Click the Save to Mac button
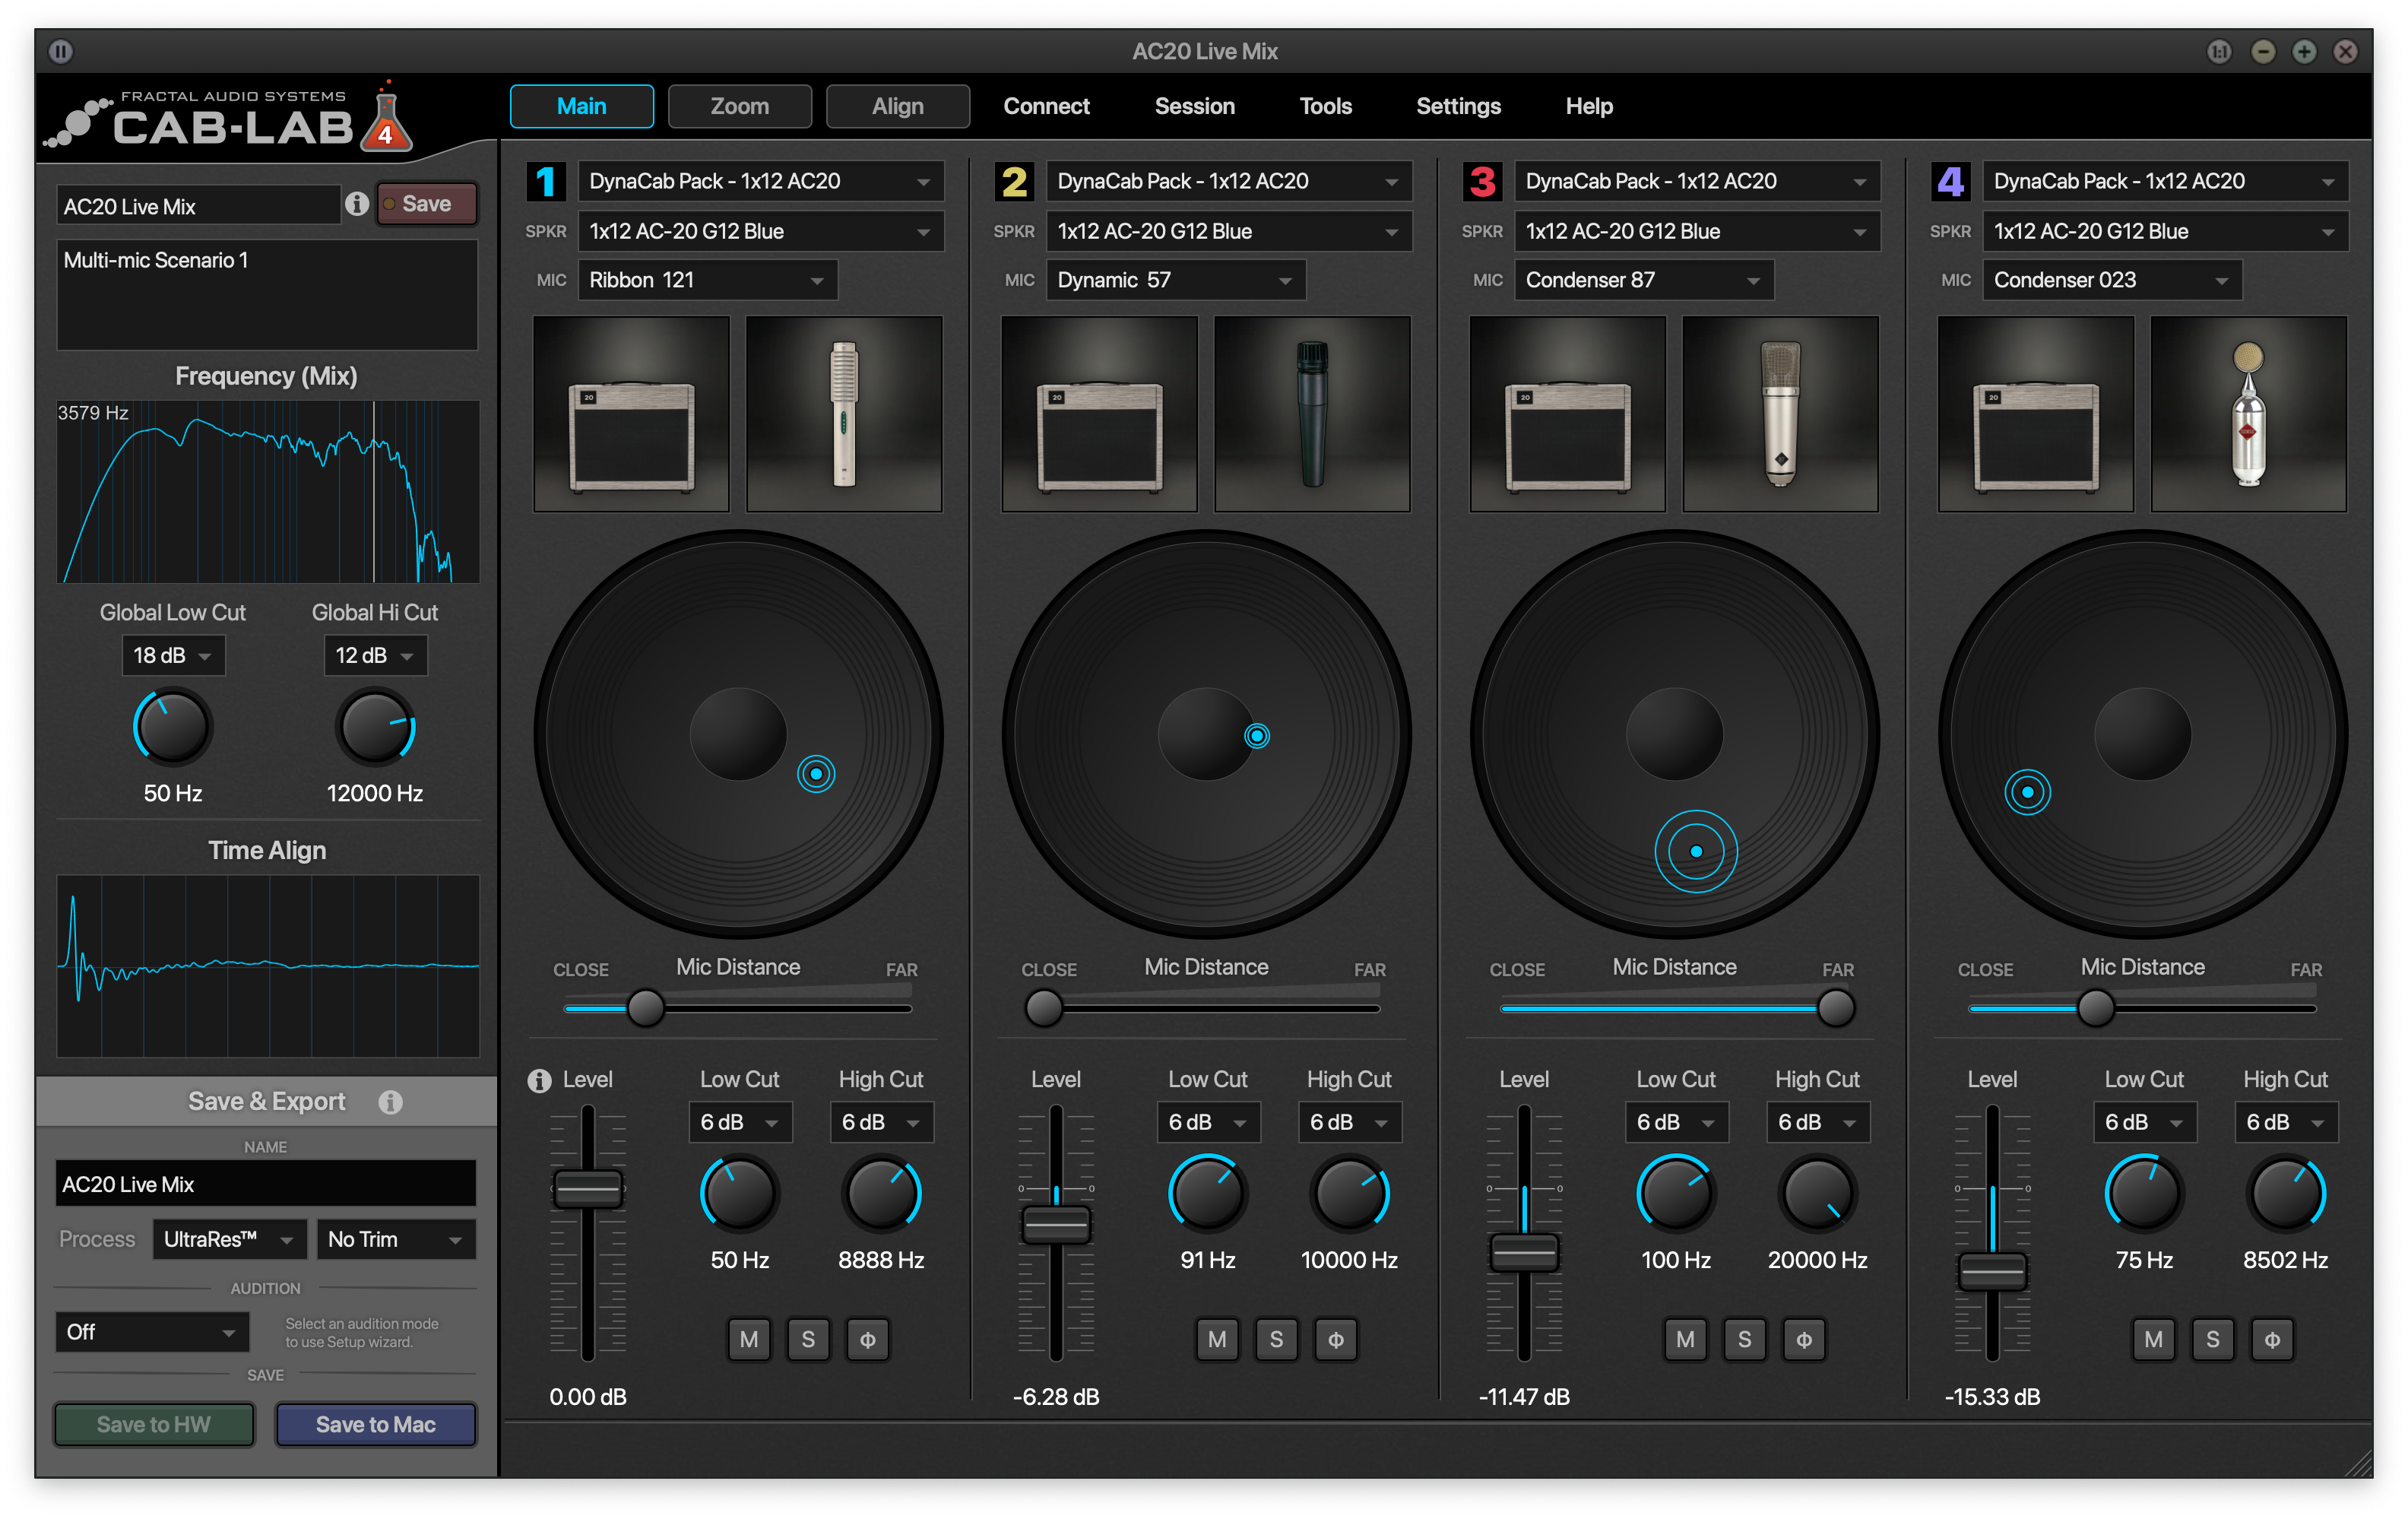2408x1519 pixels. (375, 1424)
